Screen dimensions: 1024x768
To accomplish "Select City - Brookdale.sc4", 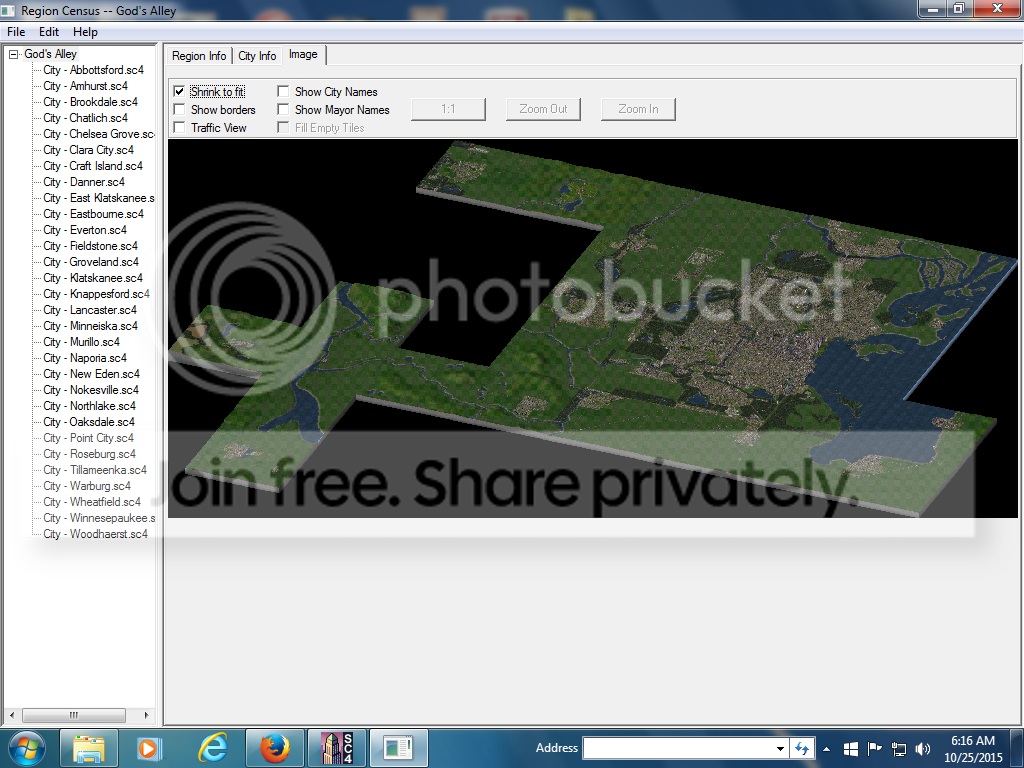I will pyautogui.click(x=91, y=102).
